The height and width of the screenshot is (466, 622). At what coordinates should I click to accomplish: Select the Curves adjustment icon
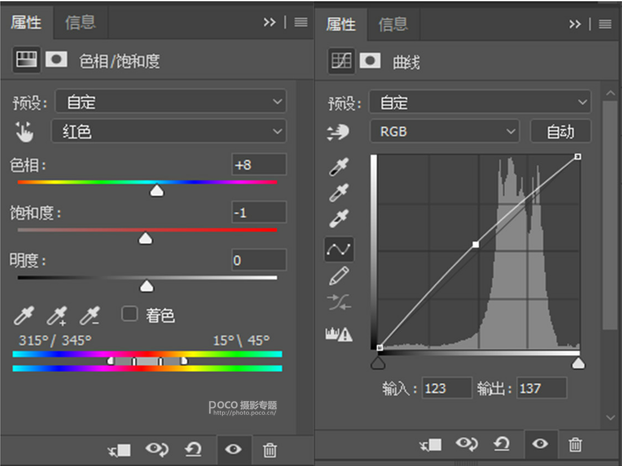click(341, 61)
